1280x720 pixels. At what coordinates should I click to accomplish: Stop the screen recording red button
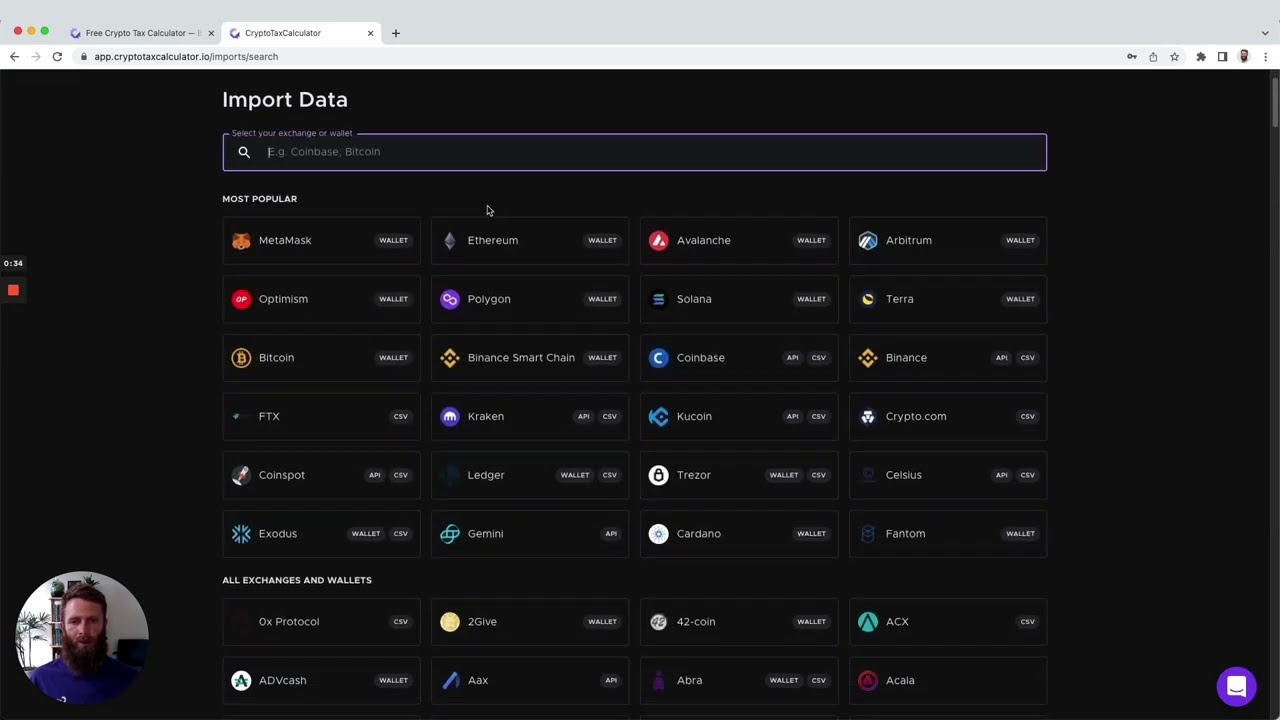tap(13, 290)
